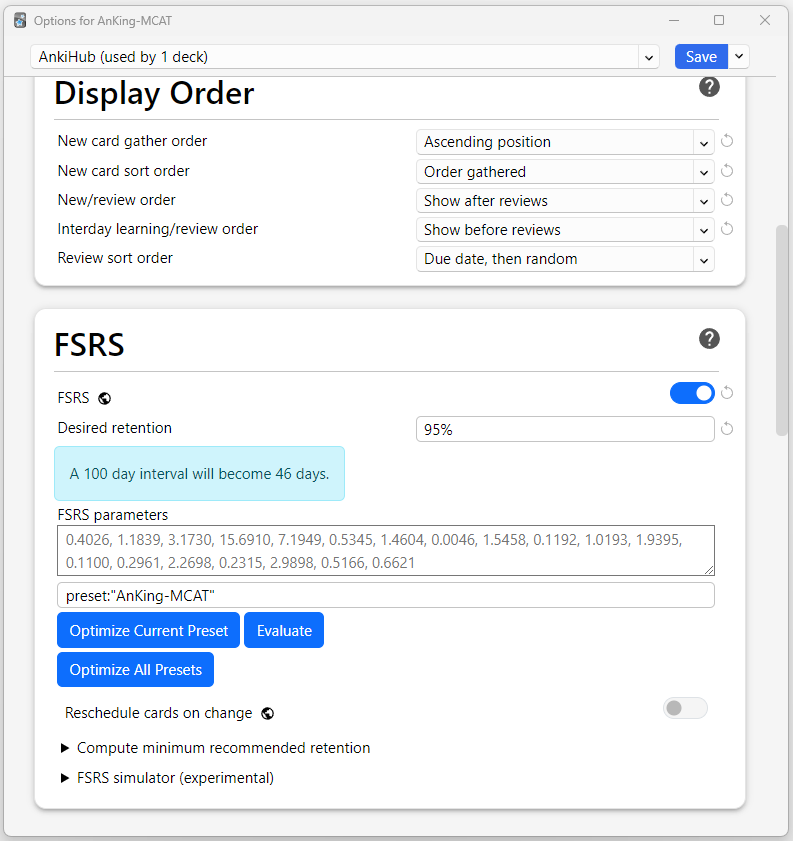793x841 pixels.
Task: Click the Anki app icon in title bar
Action: pyautogui.click(x=20, y=20)
